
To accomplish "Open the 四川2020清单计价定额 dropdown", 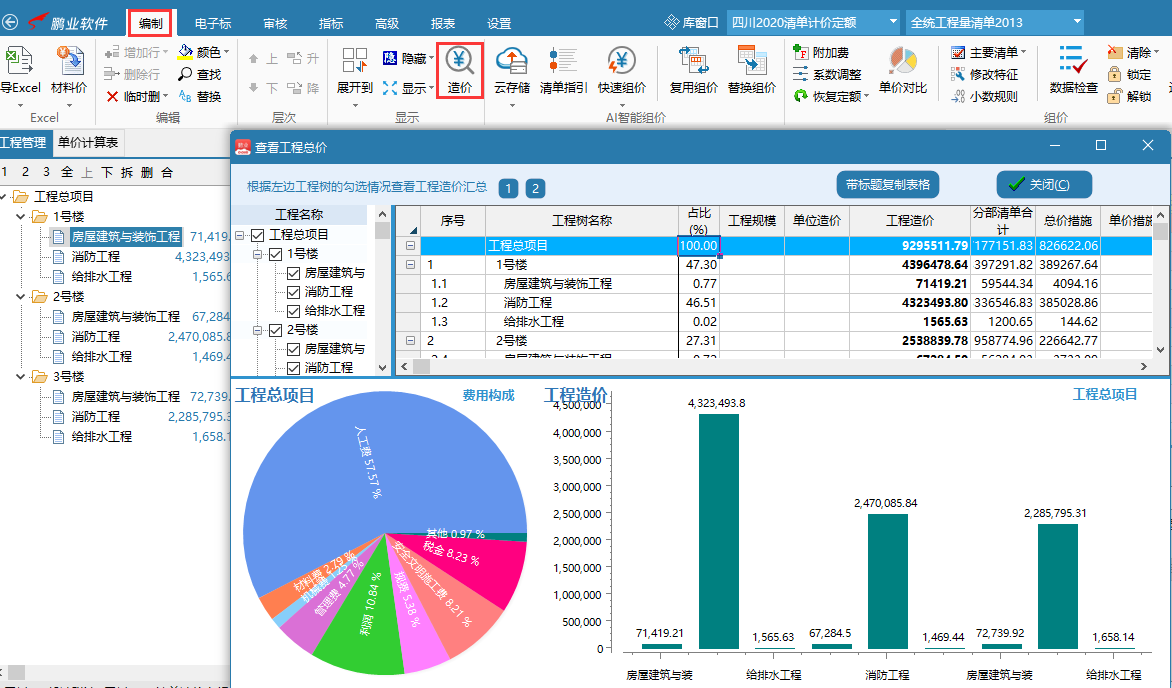I will pos(891,21).
